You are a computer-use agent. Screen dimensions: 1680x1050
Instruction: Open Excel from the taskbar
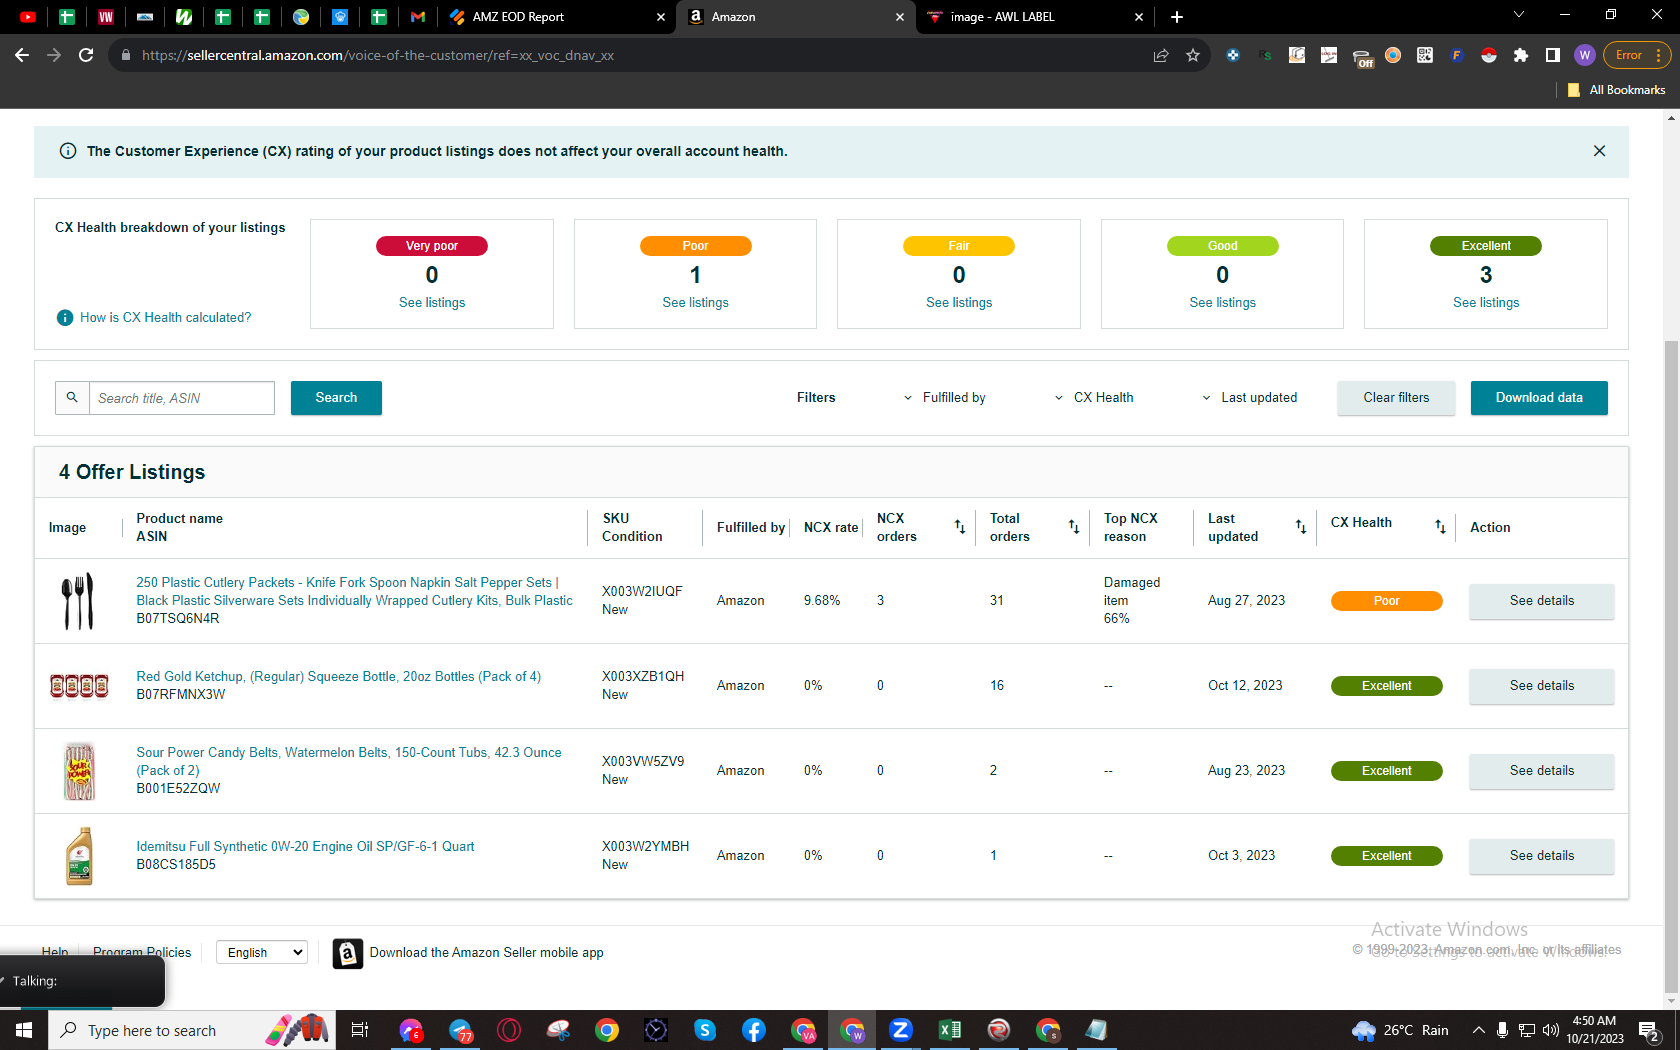point(950,1030)
